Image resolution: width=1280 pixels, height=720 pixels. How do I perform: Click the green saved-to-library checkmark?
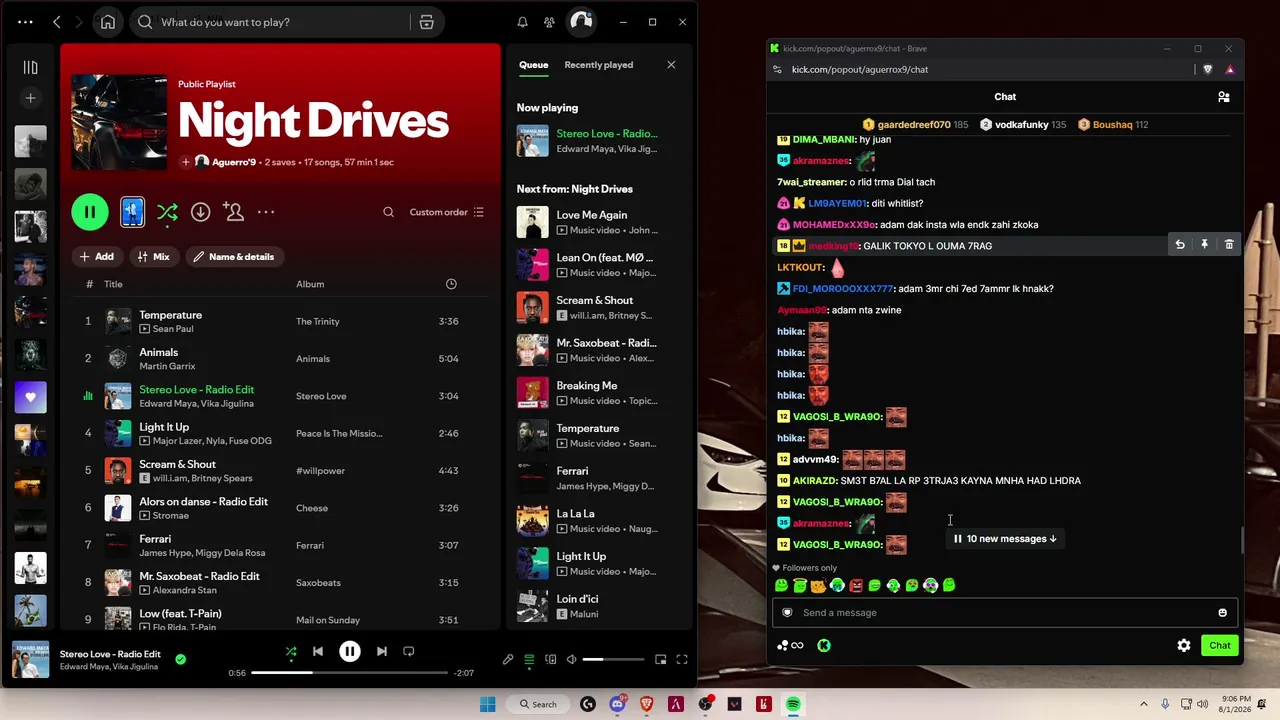pyautogui.click(x=180, y=659)
